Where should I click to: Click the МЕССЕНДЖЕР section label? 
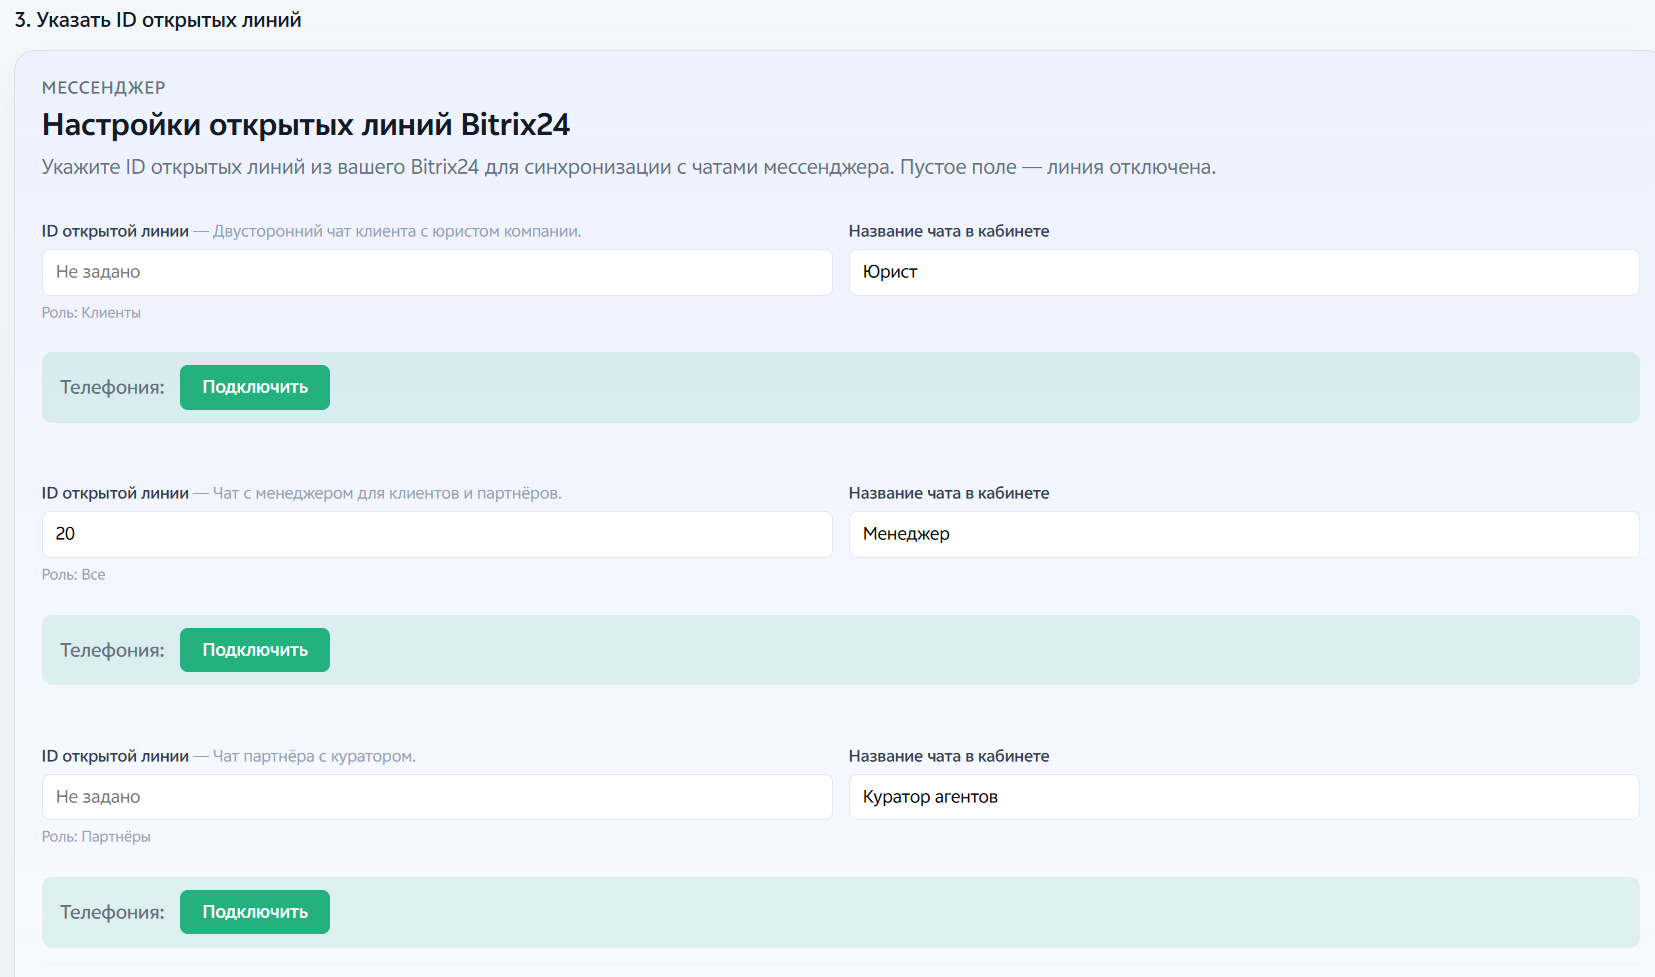104,88
